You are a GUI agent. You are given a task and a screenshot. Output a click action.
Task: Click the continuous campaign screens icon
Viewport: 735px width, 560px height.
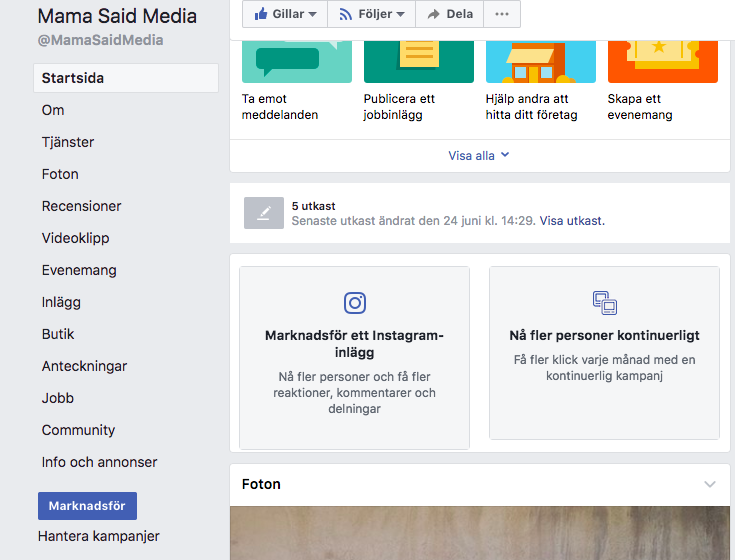pos(605,303)
